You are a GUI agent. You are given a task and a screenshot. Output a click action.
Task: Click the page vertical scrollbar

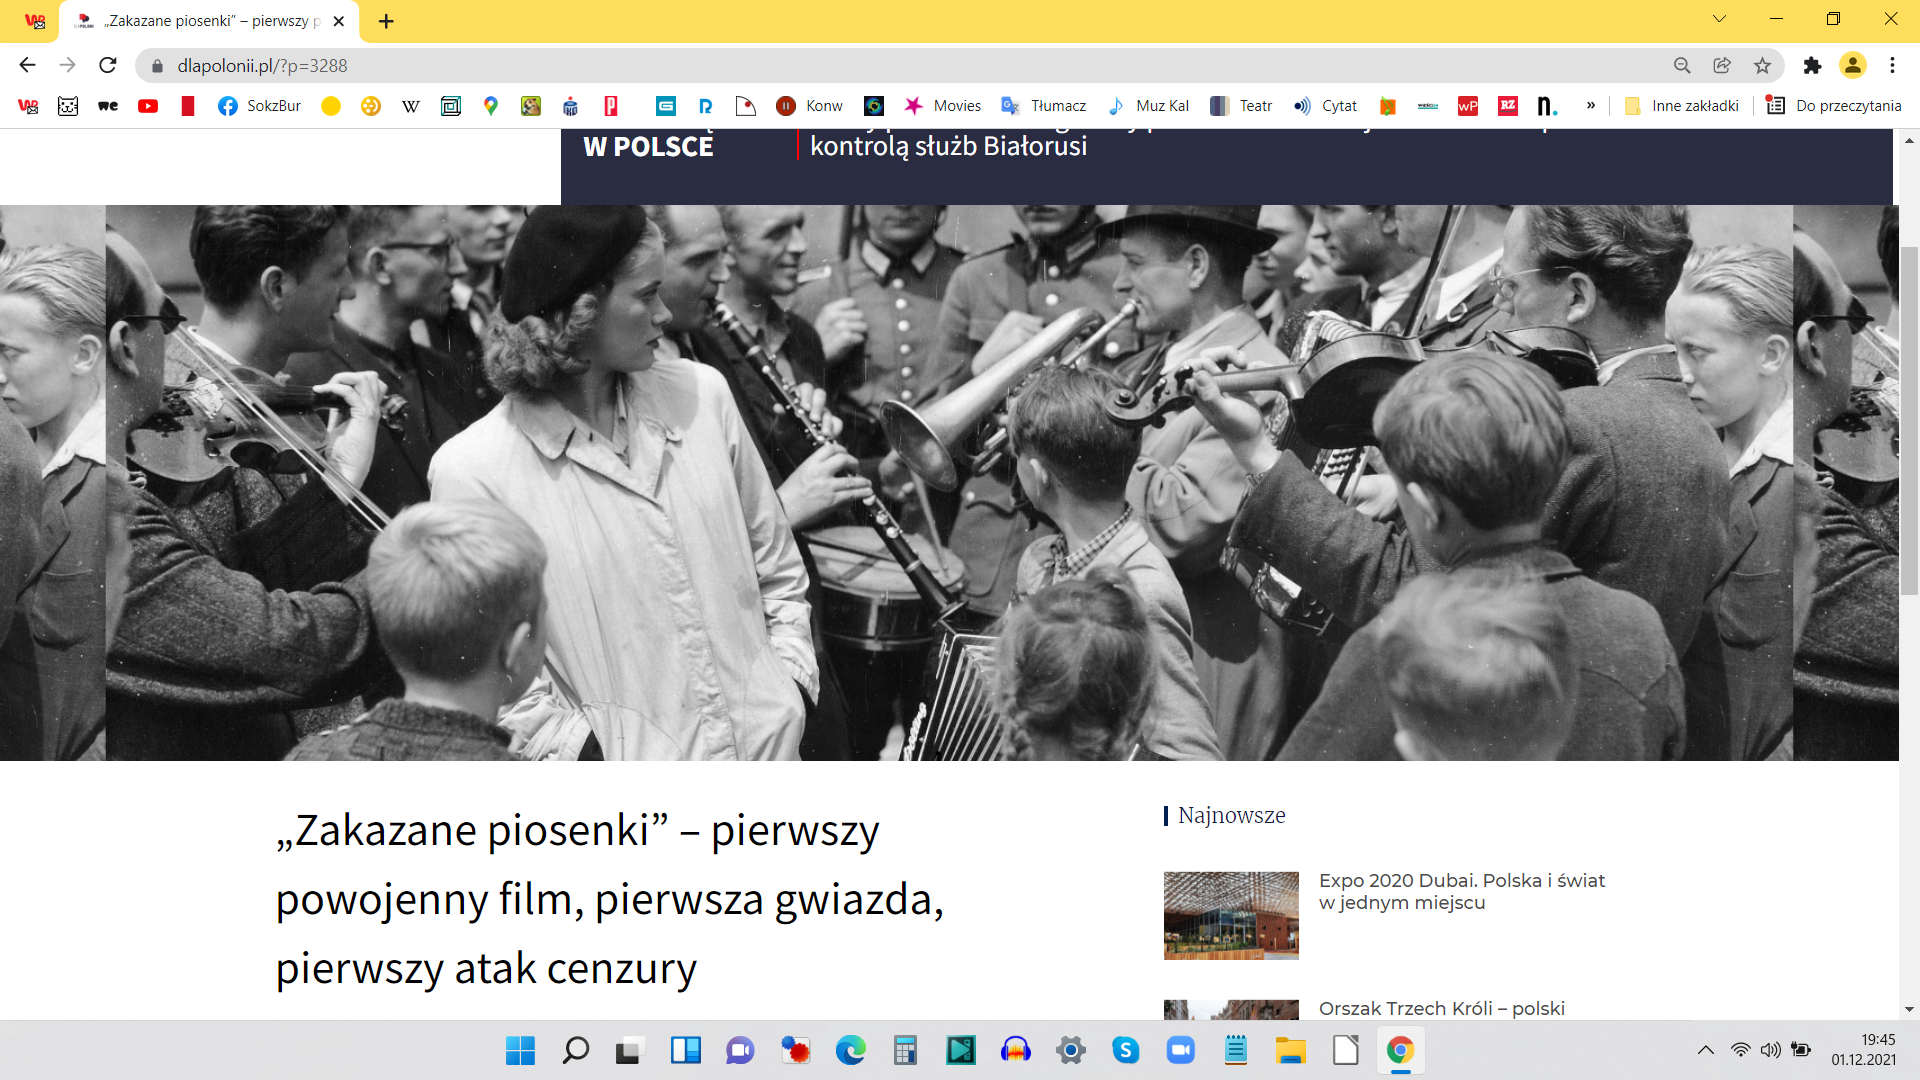[x=1909, y=420]
